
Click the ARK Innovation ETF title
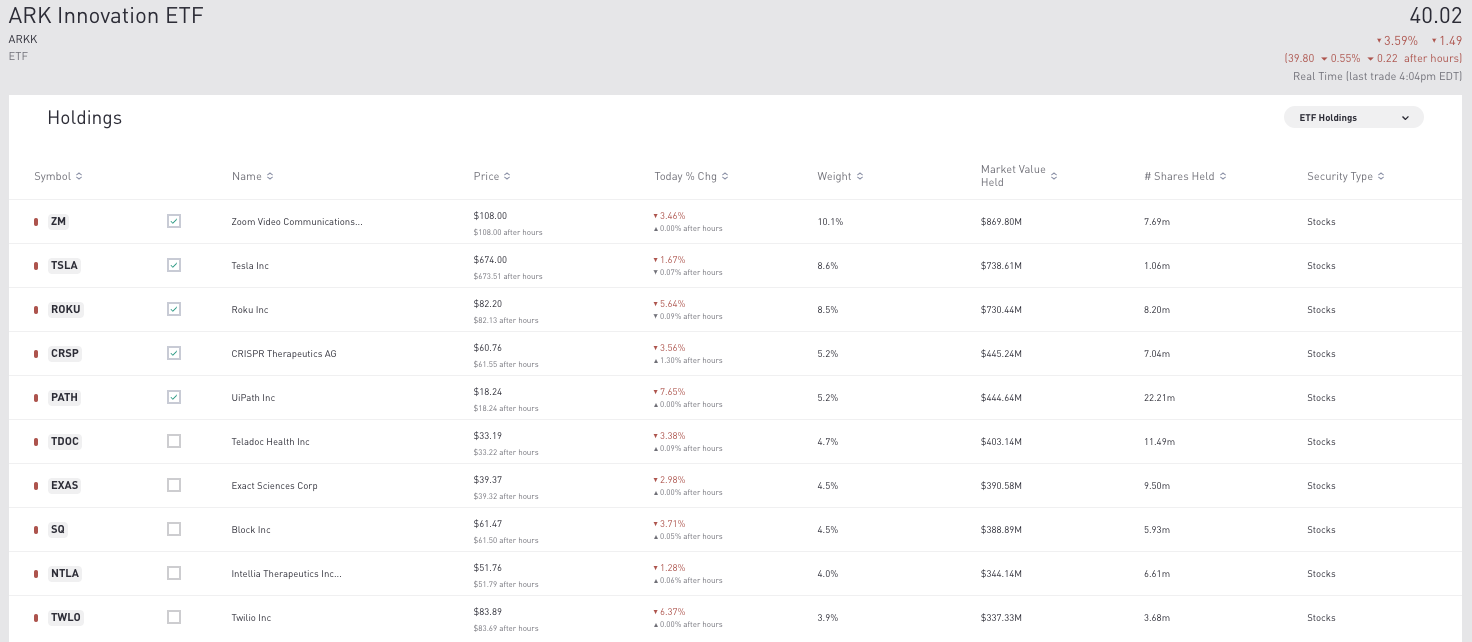pos(106,17)
